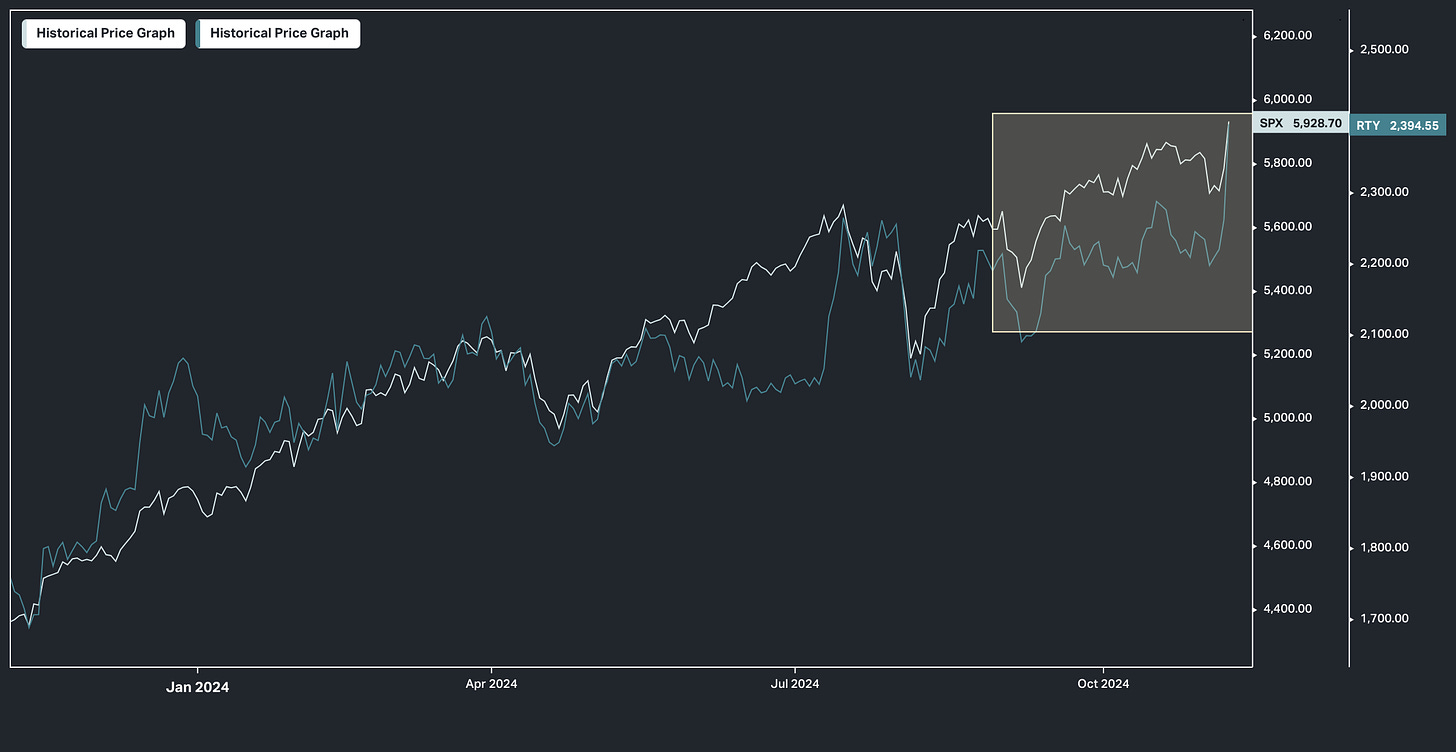Click the 2,500.00 RTY axis value

[x=1384, y=49]
